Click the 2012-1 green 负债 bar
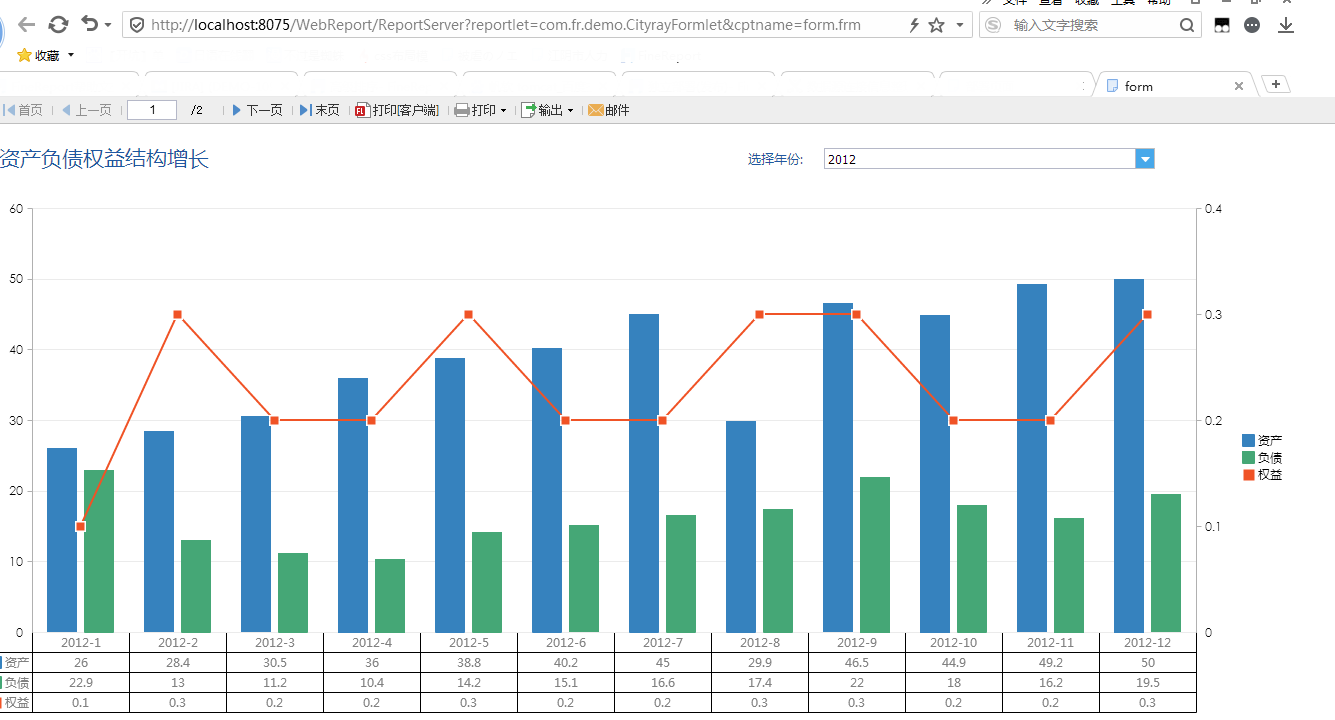Image resolution: width=1335 pixels, height=720 pixels. coord(99,551)
